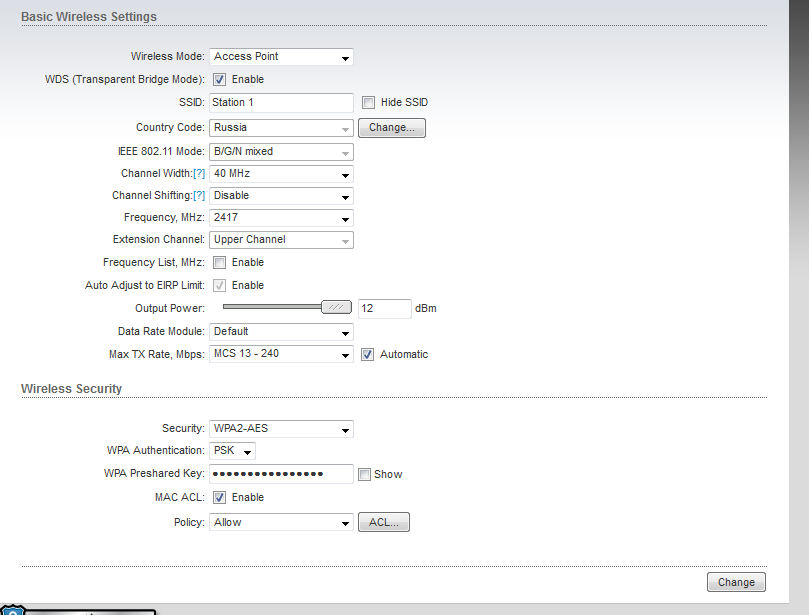Toggle Automatic Max TX Rate checkbox
This screenshot has height=615, width=809.
pos(368,354)
